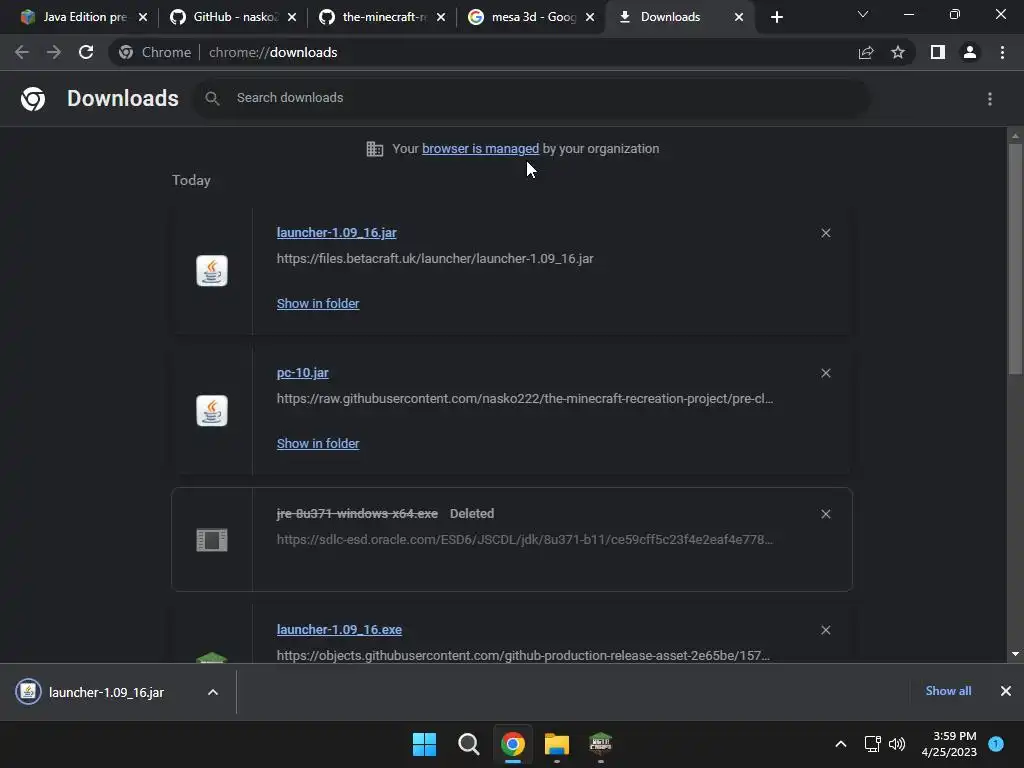Open a new tab with plus button
Viewport: 1024px width, 768px height.
776,17
